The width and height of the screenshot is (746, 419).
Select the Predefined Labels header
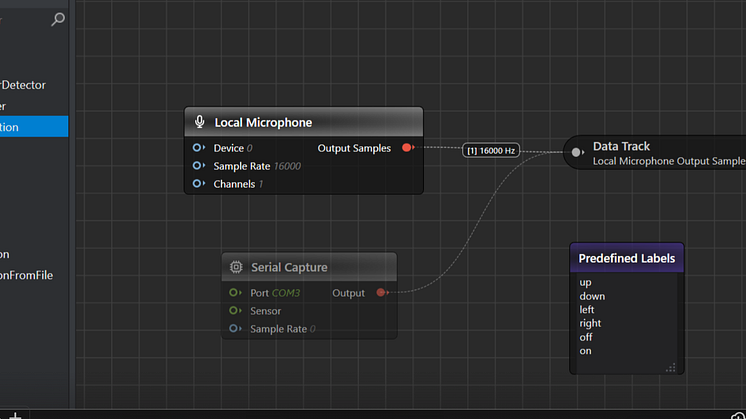pyautogui.click(x=627, y=258)
